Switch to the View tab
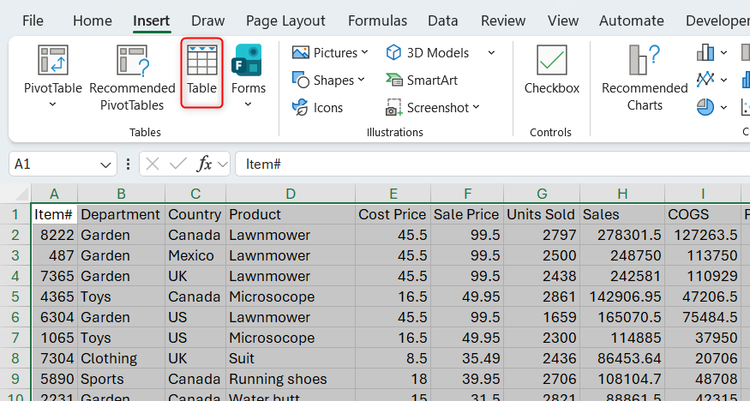The width and height of the screenshot is (750, 401). point(563,21)
